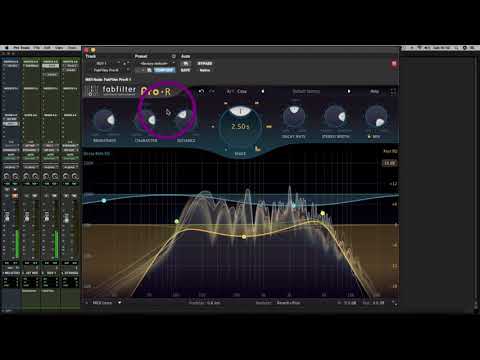The width and height of the screenshot is (480, 360).
Task: Click the Native button in plug-in header
Action: coord(205,70)
